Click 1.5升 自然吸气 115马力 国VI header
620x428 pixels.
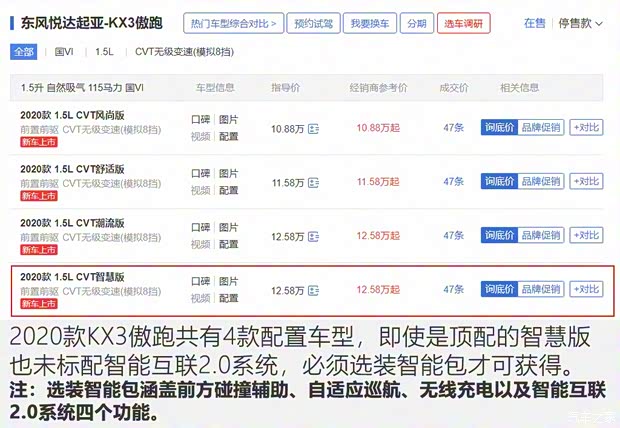point(82,87)
